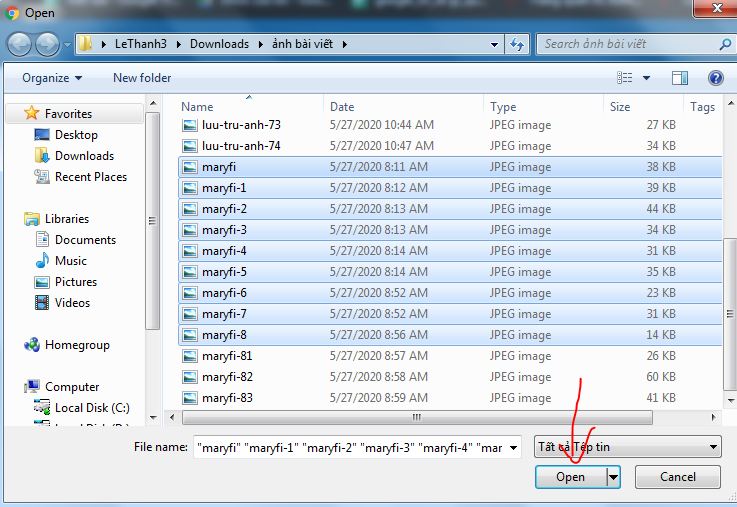Image resolution: width=737 pixels, height=507 pixels.
Task: Click the Favorites star icon
Action: (x=31, y=113)
